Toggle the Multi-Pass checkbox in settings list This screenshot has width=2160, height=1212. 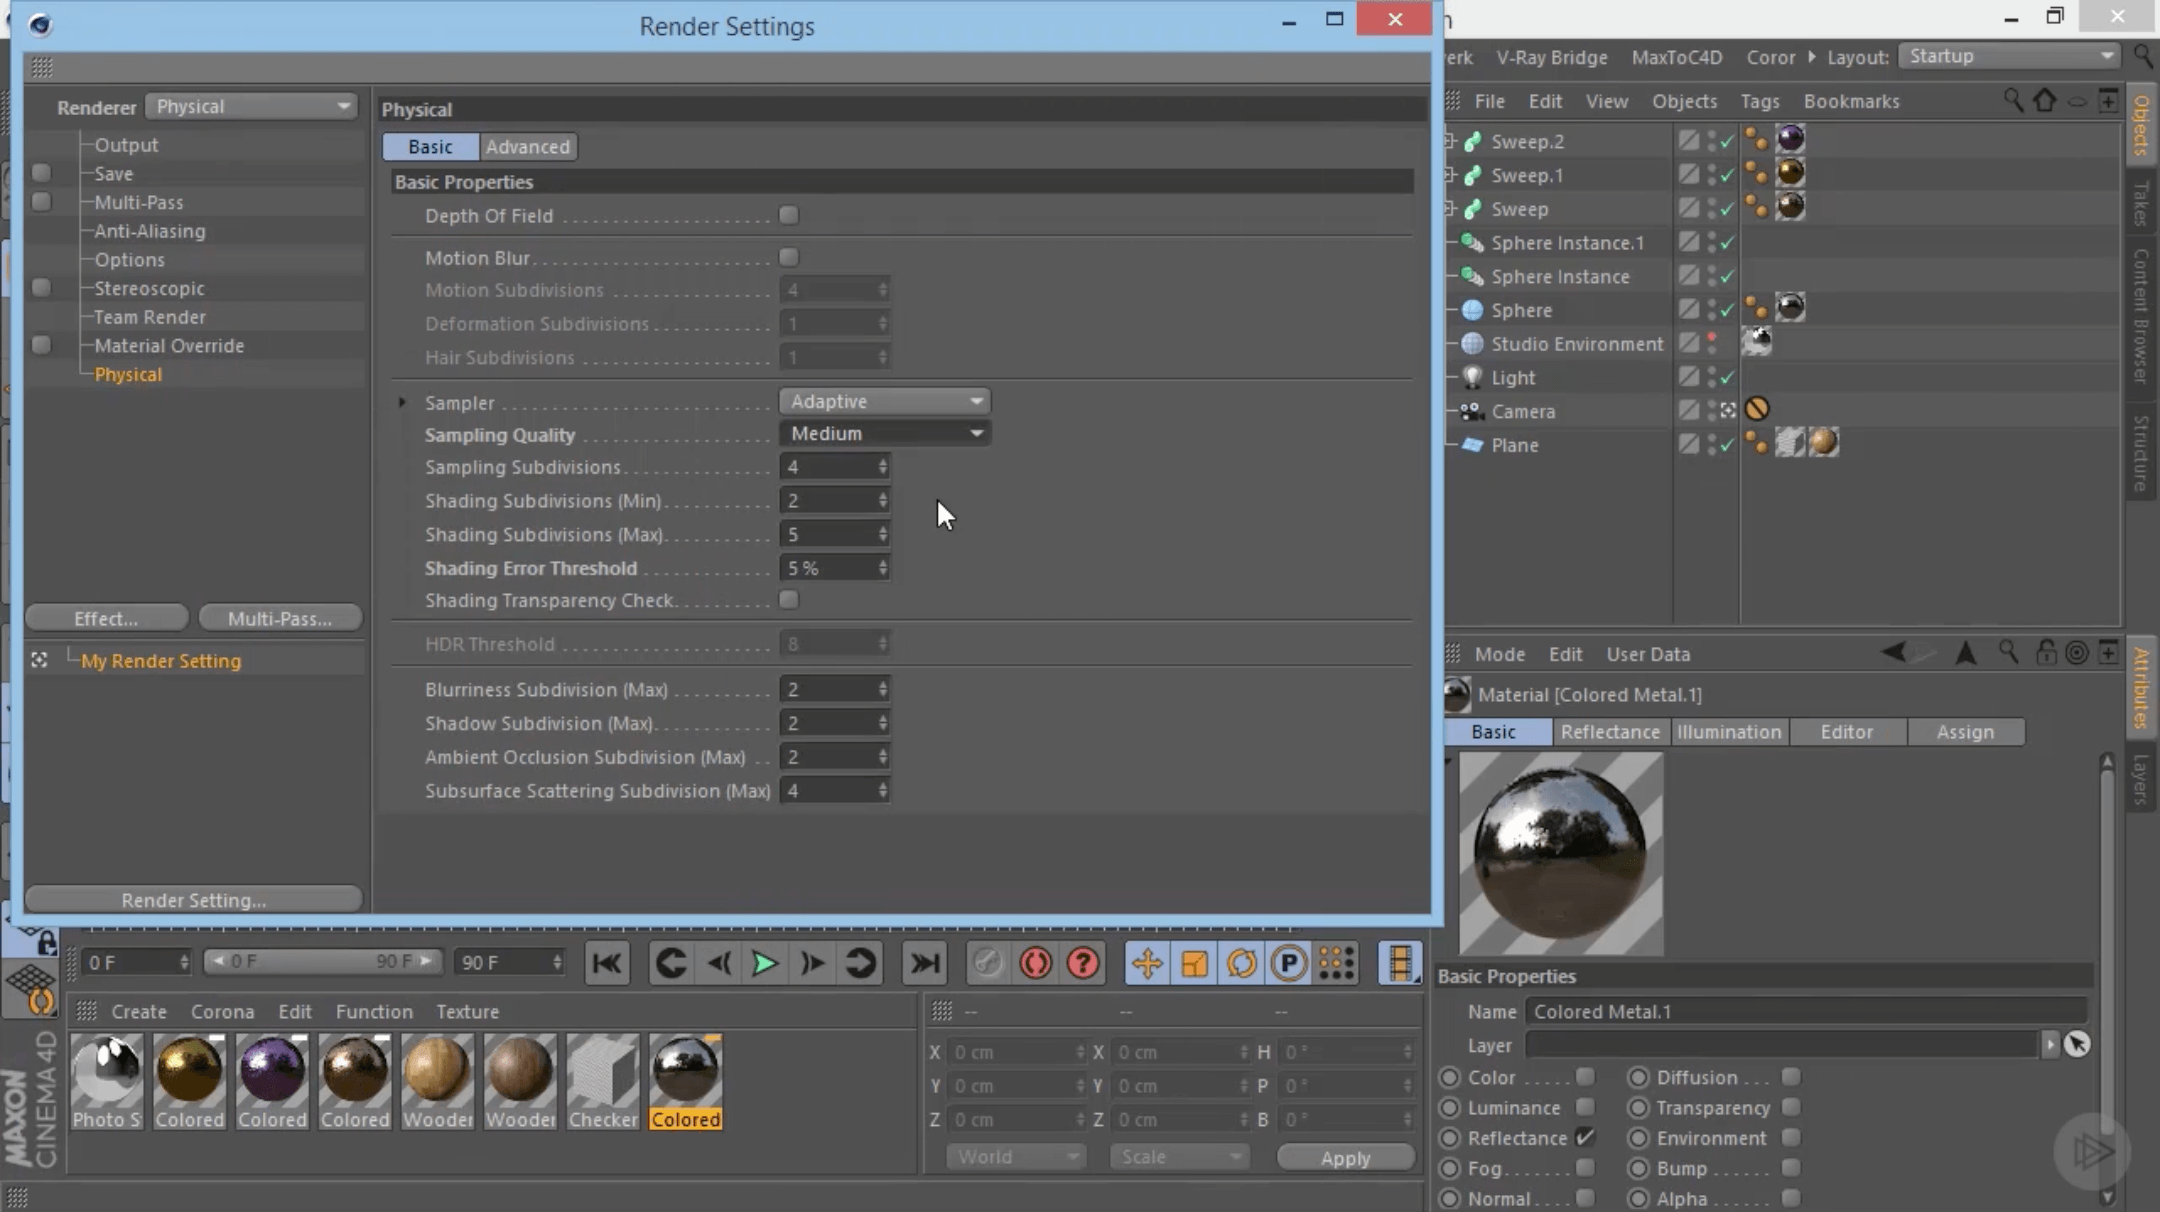point(41,202)
